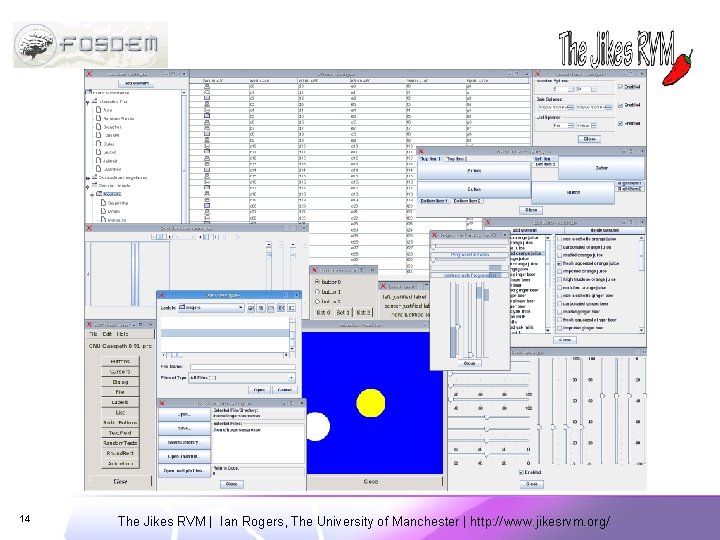Toggle the List Spinner 'Enabled' checkbox
The width and height of the screenshot is (720, 540).
point(620,124)
